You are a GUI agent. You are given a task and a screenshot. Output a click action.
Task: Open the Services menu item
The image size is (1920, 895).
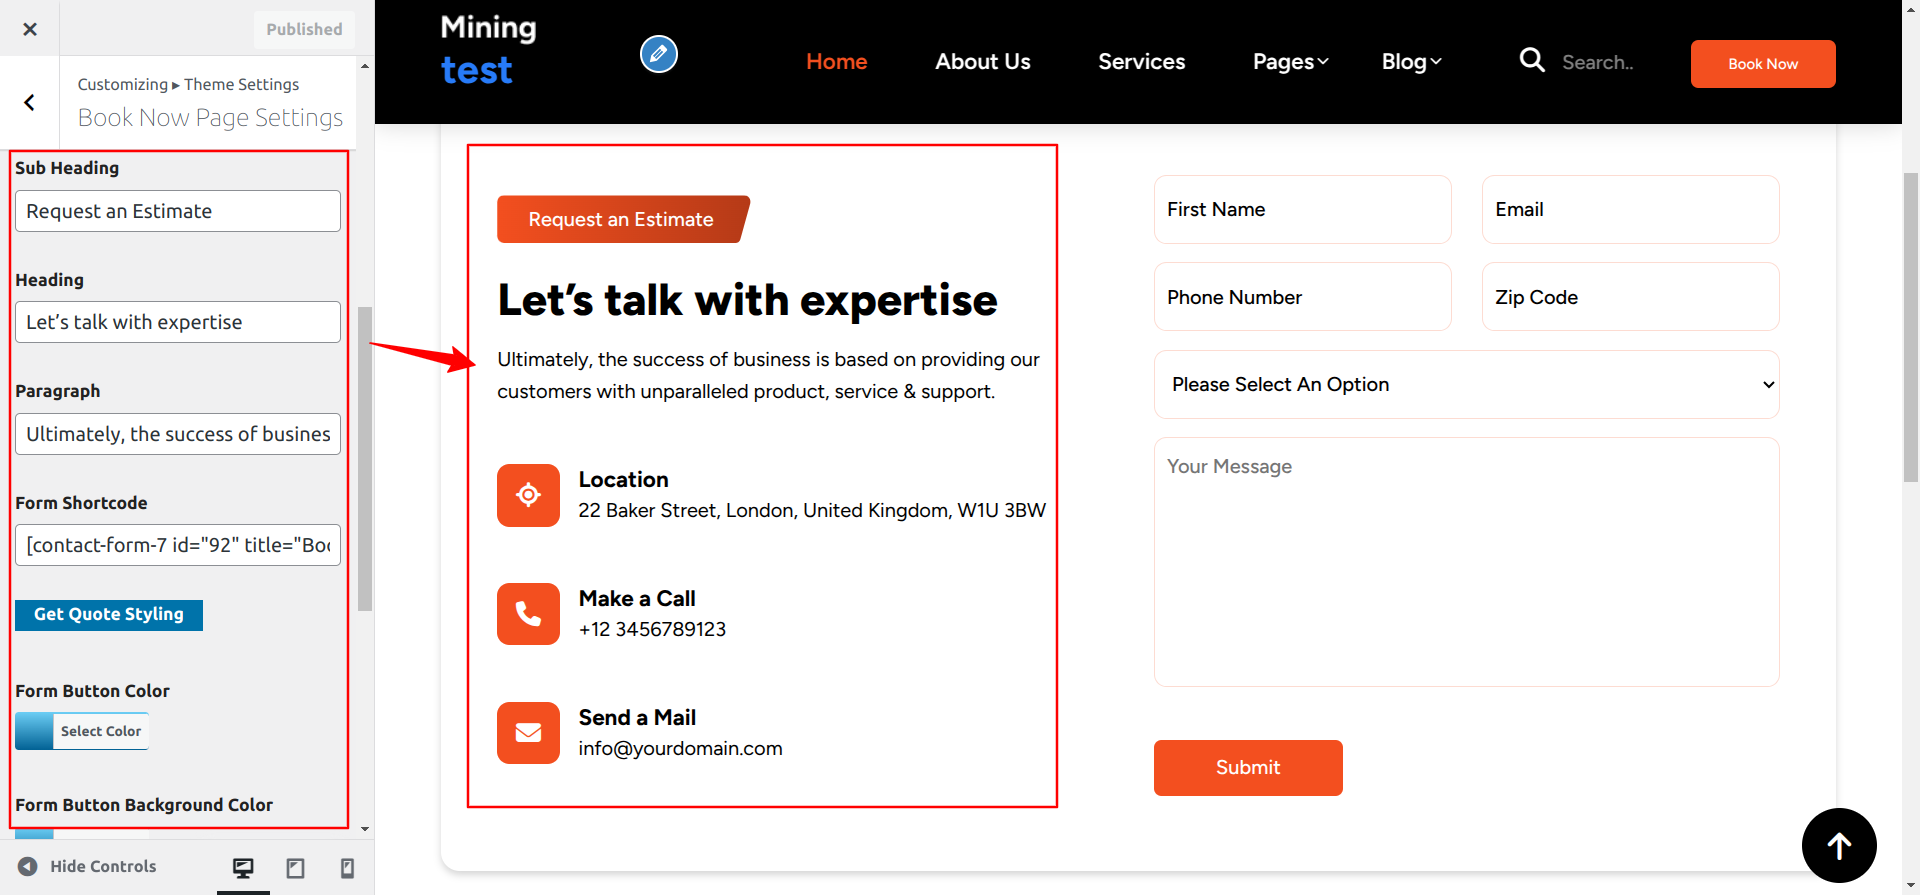click(x=1141, y=62)
